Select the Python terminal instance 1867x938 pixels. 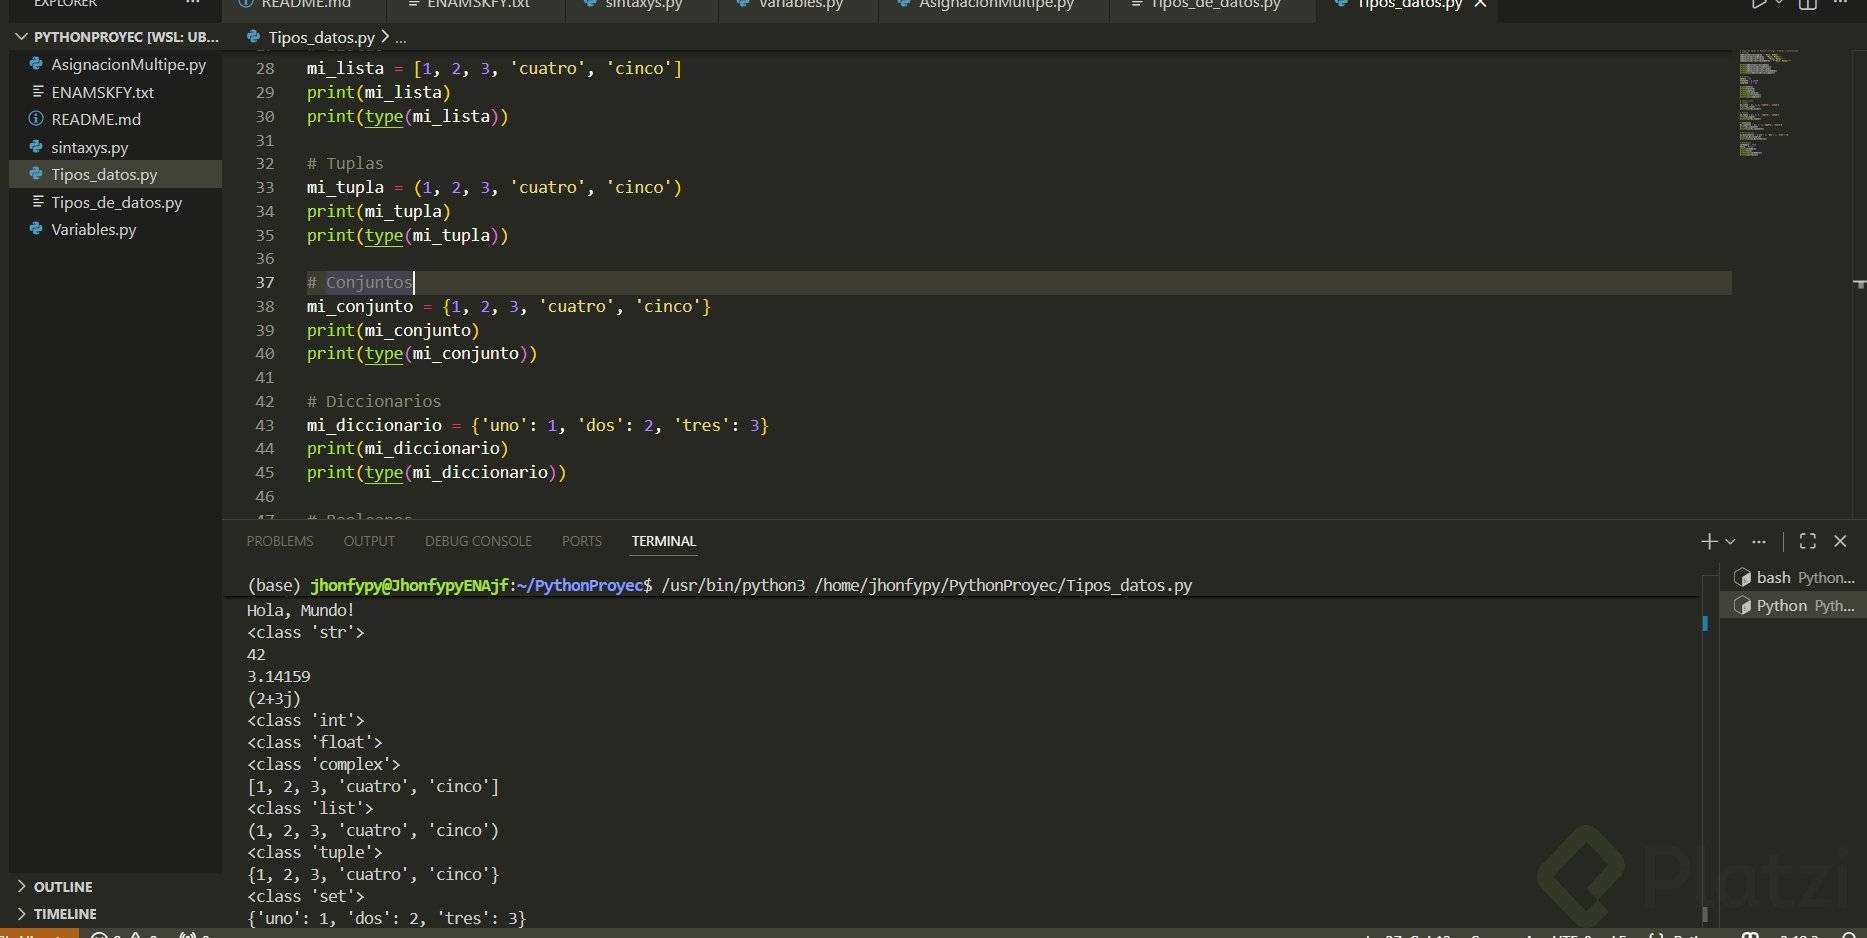[x=1794, y=606]
